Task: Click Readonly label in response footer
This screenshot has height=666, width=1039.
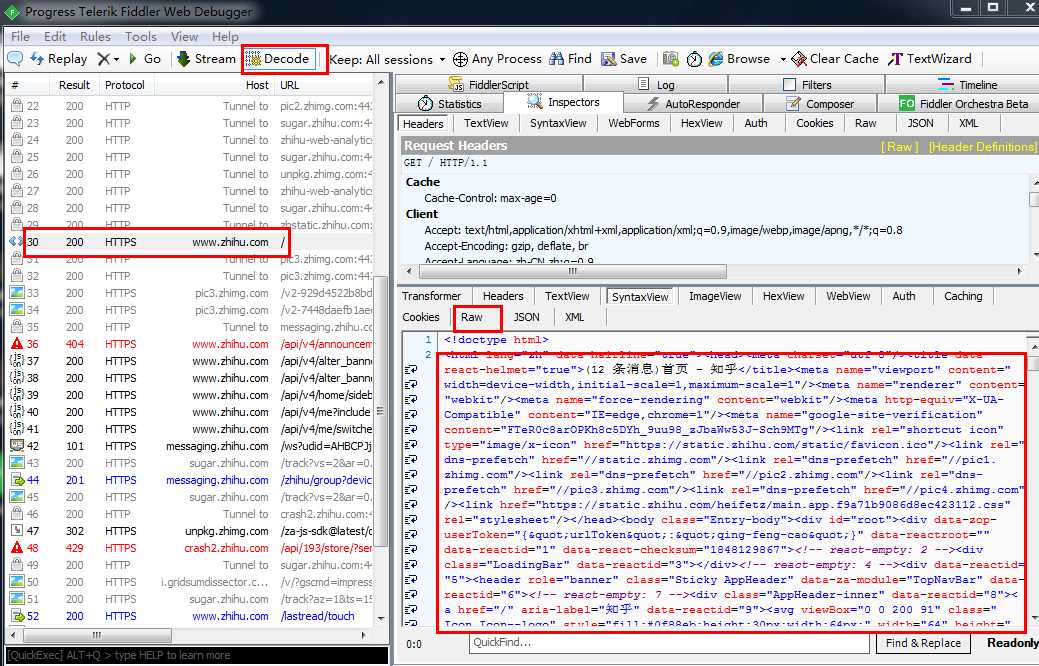Action: click(x=1012, y=643)
